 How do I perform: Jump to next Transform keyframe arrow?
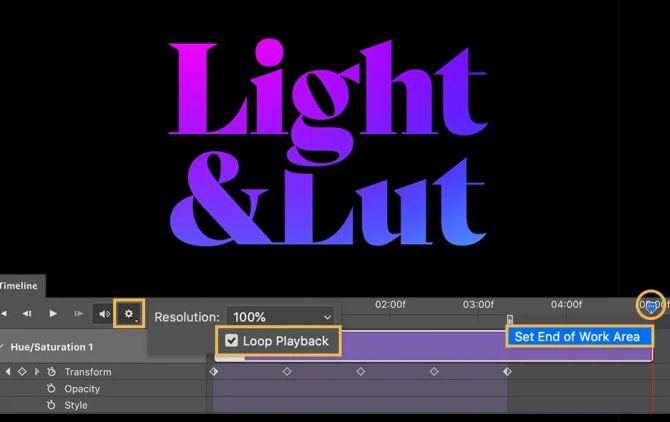pyautogui.click(x=37, y=372)
